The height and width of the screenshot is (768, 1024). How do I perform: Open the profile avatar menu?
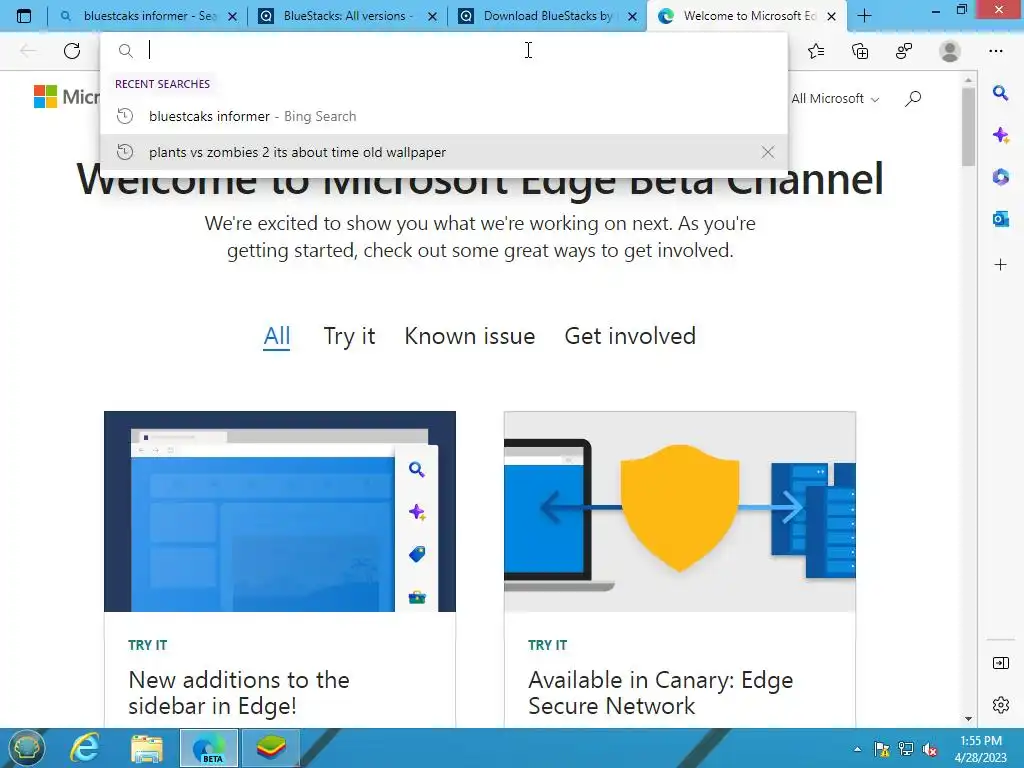point(950,51)
